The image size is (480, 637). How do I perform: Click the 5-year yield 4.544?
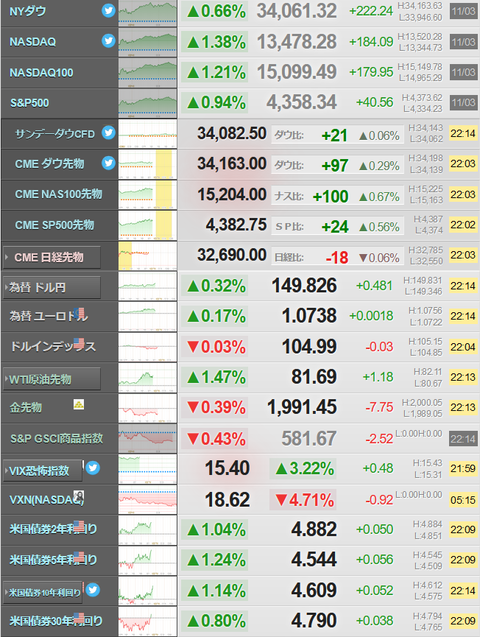[314, 560]
